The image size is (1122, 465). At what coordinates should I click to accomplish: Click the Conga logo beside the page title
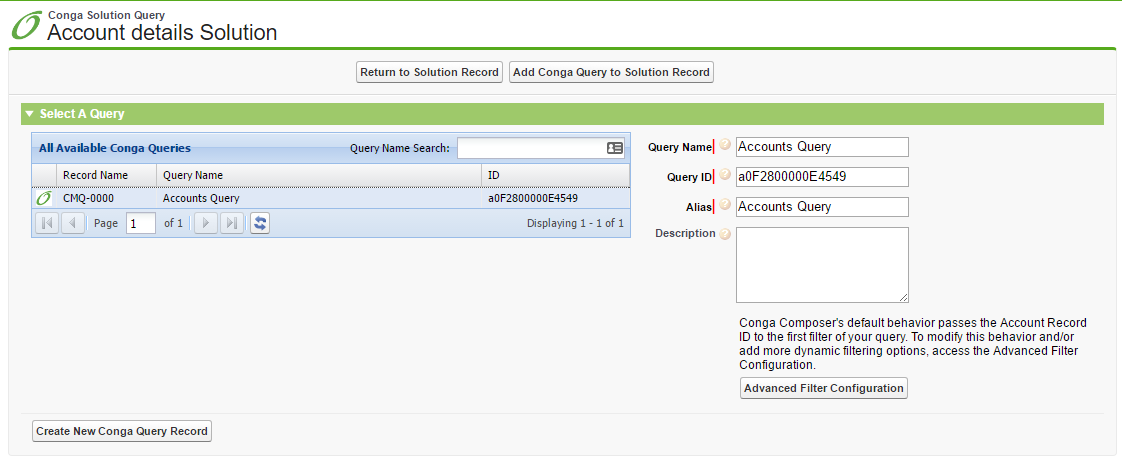pyautogui.click(x=27, y=26)
